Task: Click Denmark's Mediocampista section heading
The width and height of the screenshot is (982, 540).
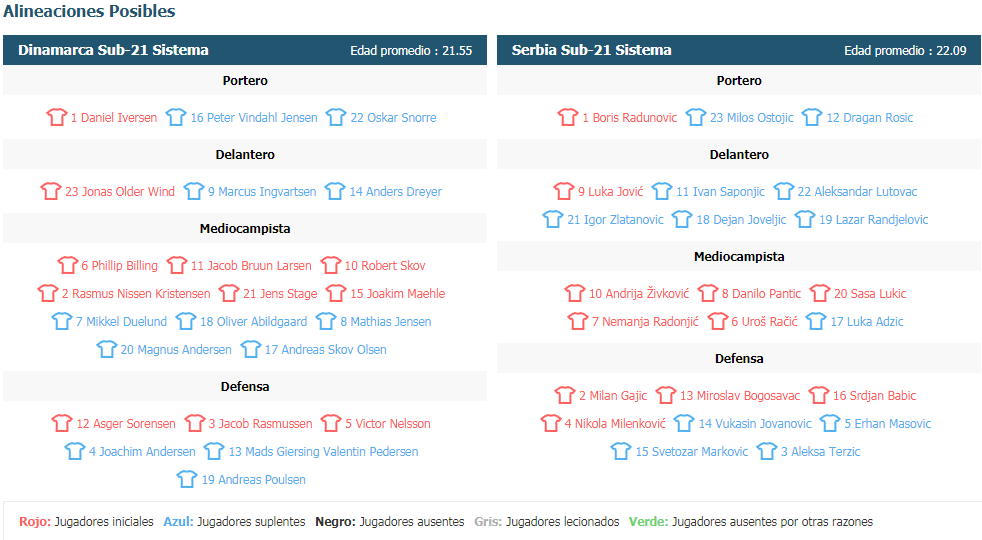Action: click(245, 229)
